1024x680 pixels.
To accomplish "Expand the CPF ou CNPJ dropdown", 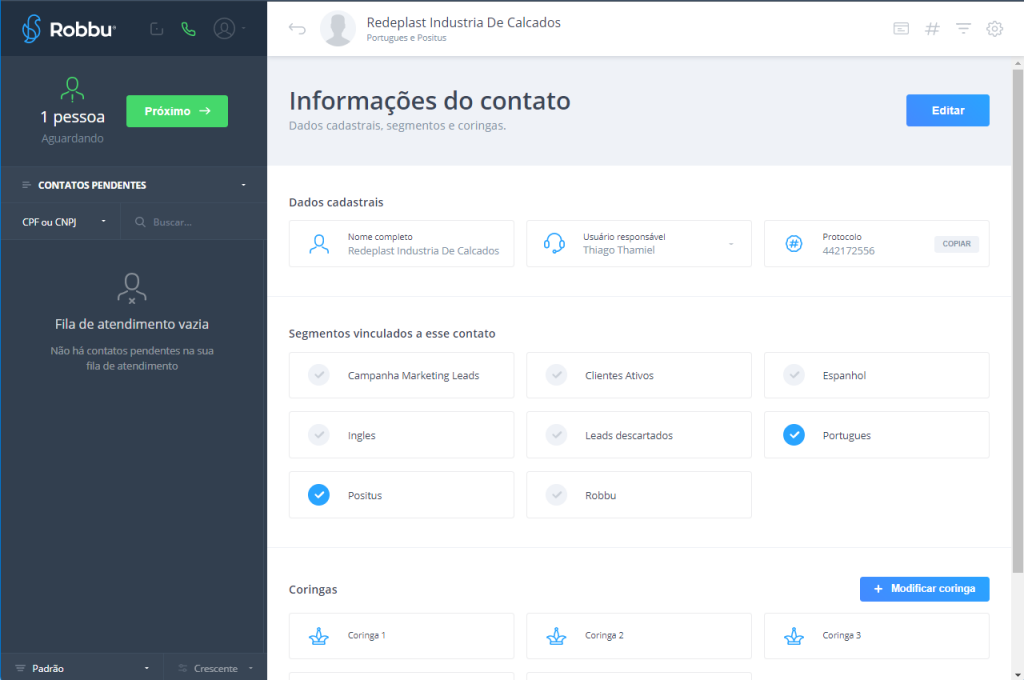I will (x=64, y=222).
